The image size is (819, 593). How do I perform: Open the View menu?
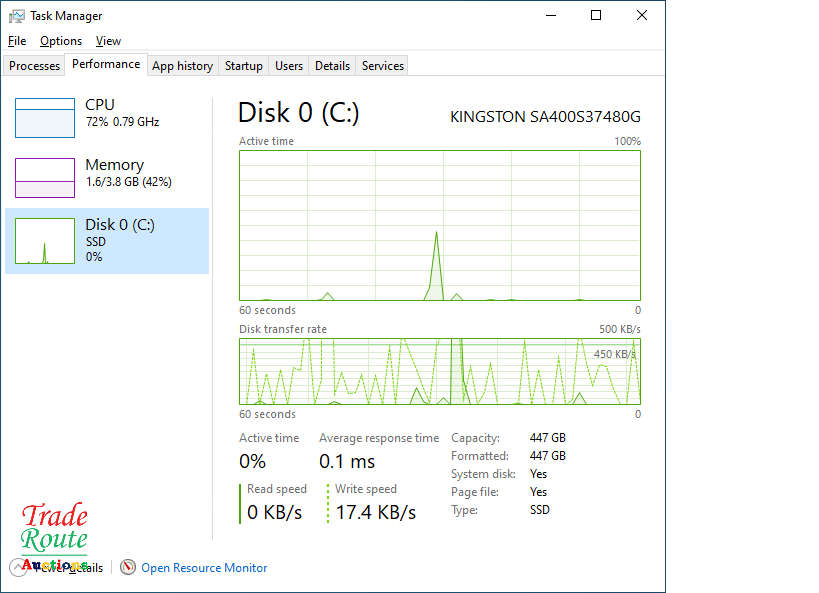tap(108, 41)
